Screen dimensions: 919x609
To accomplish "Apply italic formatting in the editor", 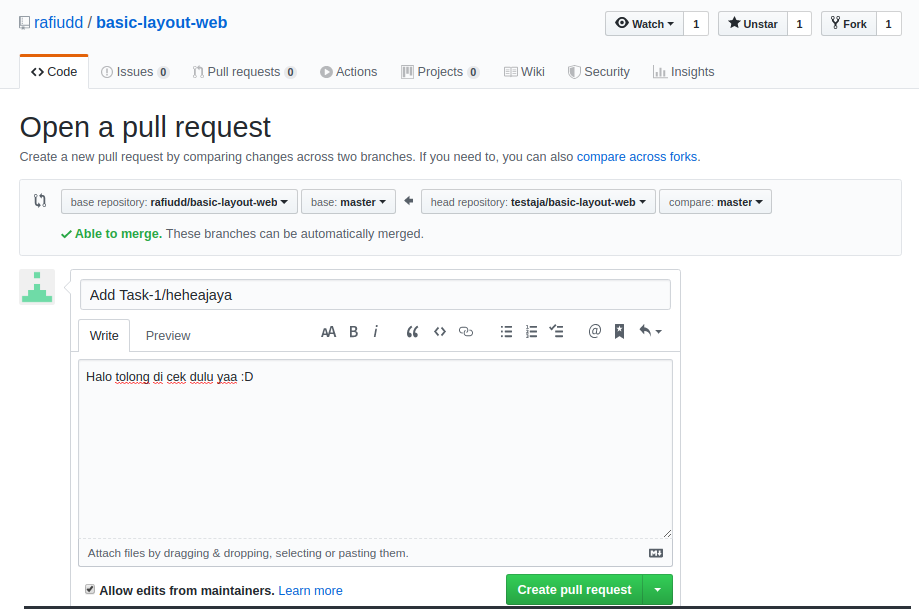I will point(375,332).
